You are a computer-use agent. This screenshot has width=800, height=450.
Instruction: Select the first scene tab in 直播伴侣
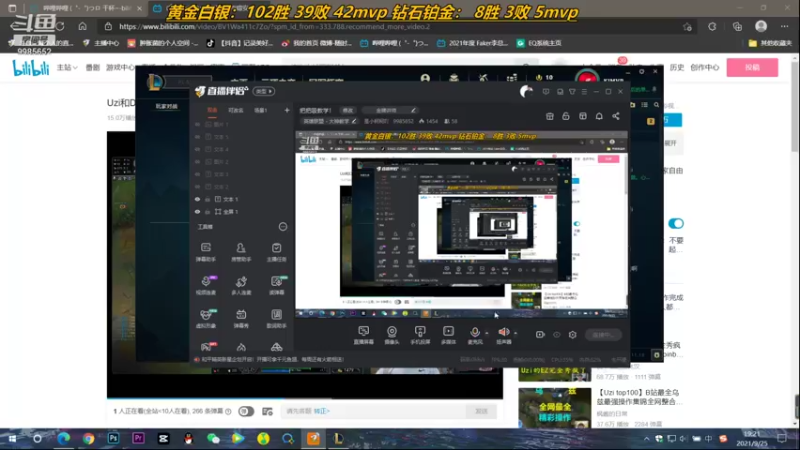(212, 110)
